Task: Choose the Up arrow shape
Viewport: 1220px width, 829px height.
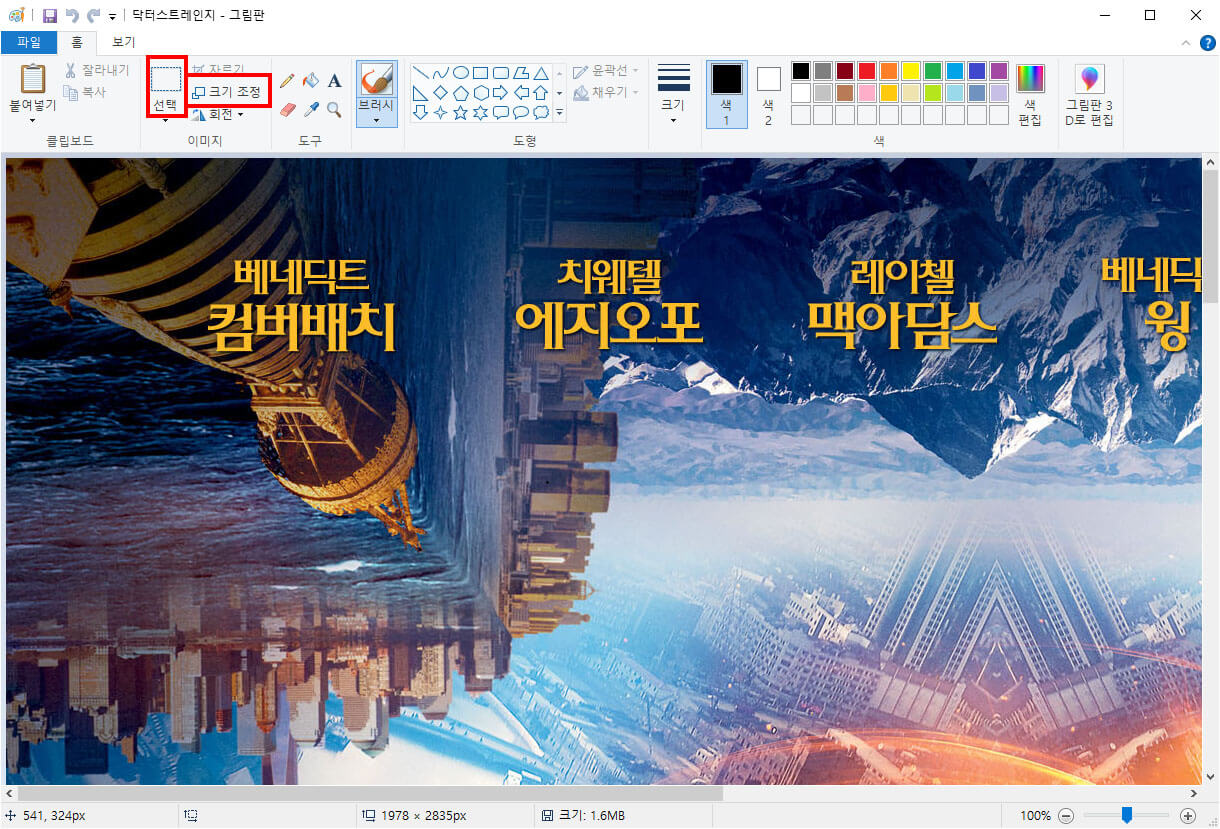Action: tap(541, 93)
